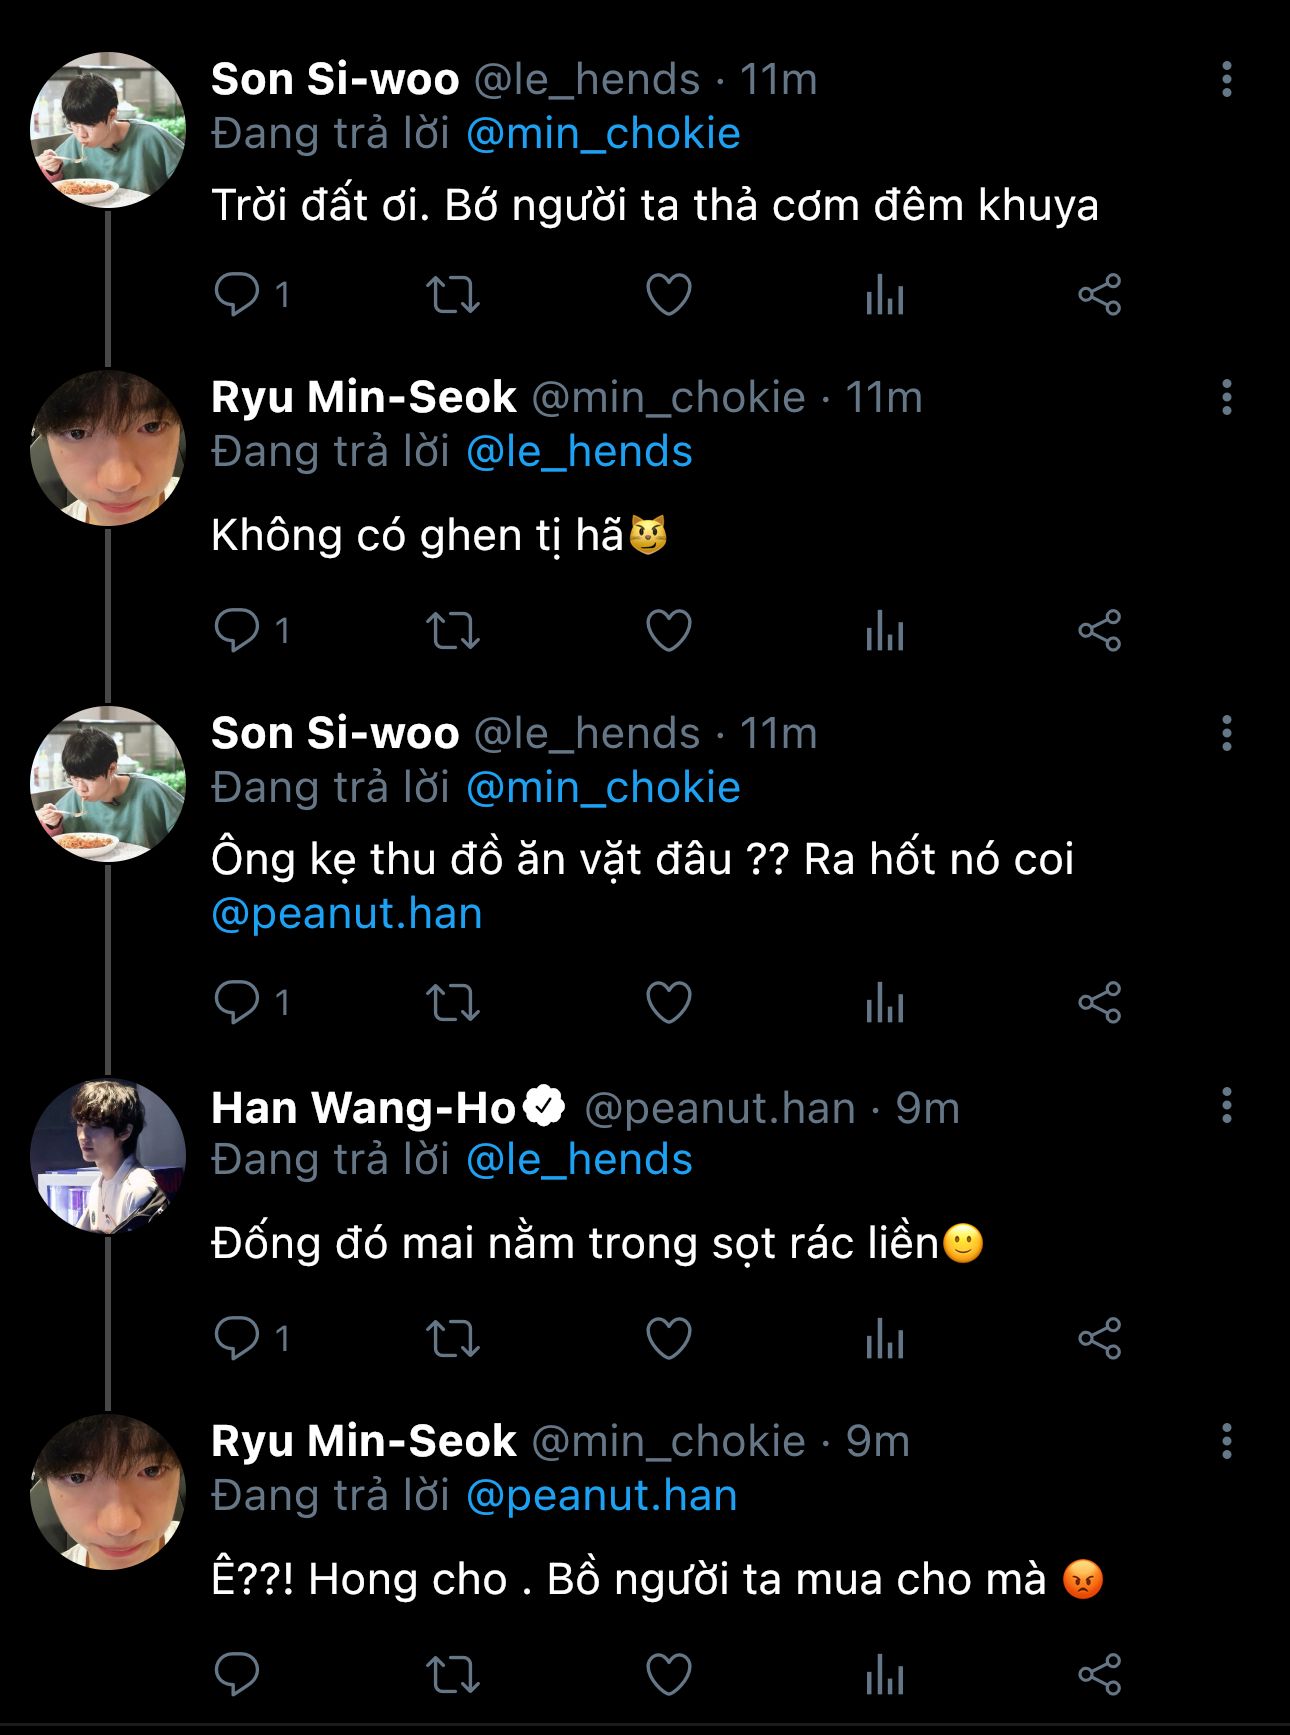Open more options on Son Si-woo's first tweet

tap(1226, 80)
